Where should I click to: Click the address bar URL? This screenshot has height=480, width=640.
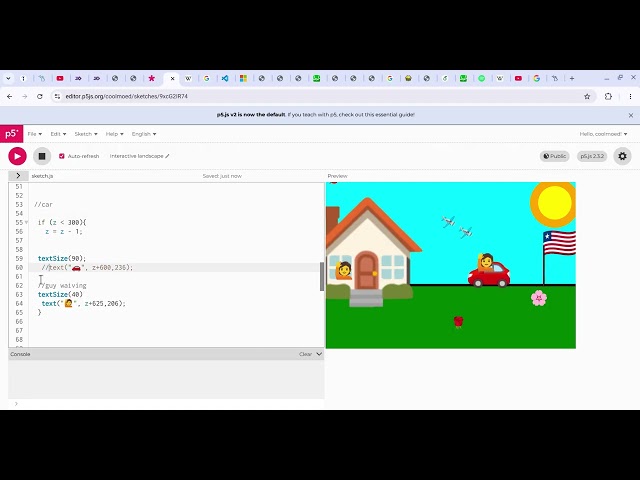127,96
